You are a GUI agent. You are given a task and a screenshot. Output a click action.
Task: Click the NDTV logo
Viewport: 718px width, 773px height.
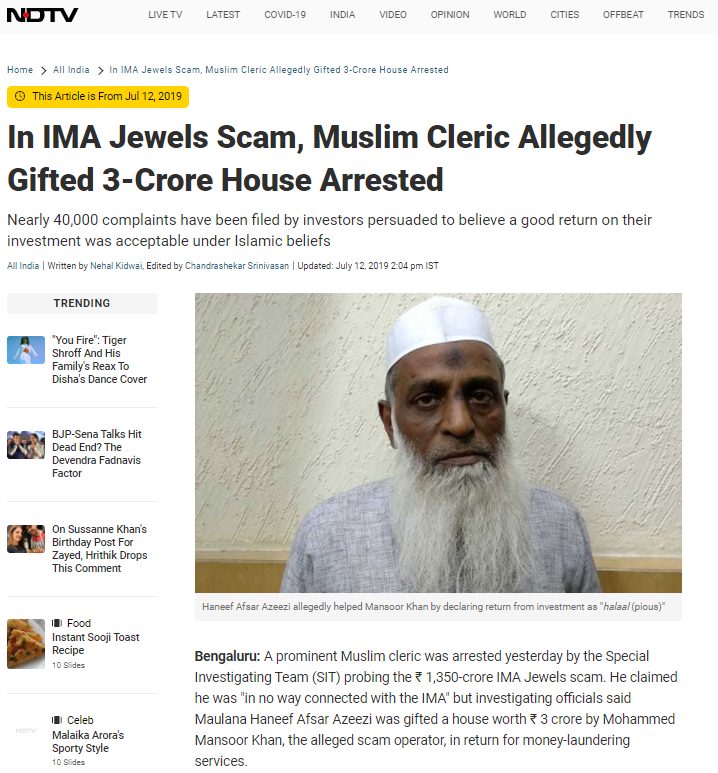coord(42,15)
